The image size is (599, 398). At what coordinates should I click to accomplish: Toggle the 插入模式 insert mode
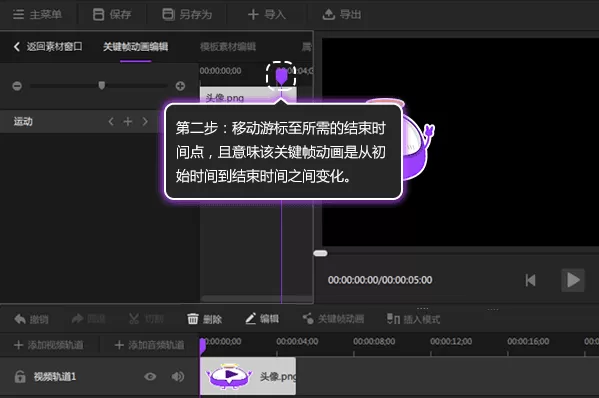[x=413, y=319]
